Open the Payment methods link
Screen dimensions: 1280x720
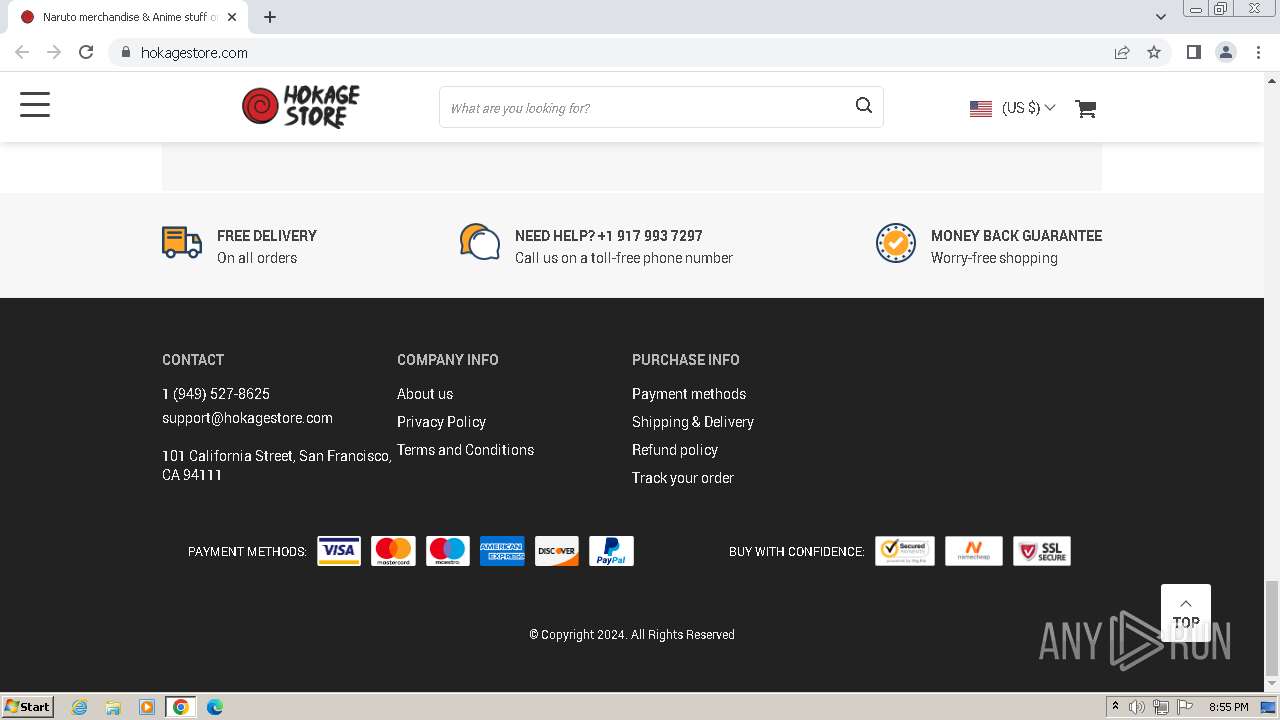[x=689, y=394]
